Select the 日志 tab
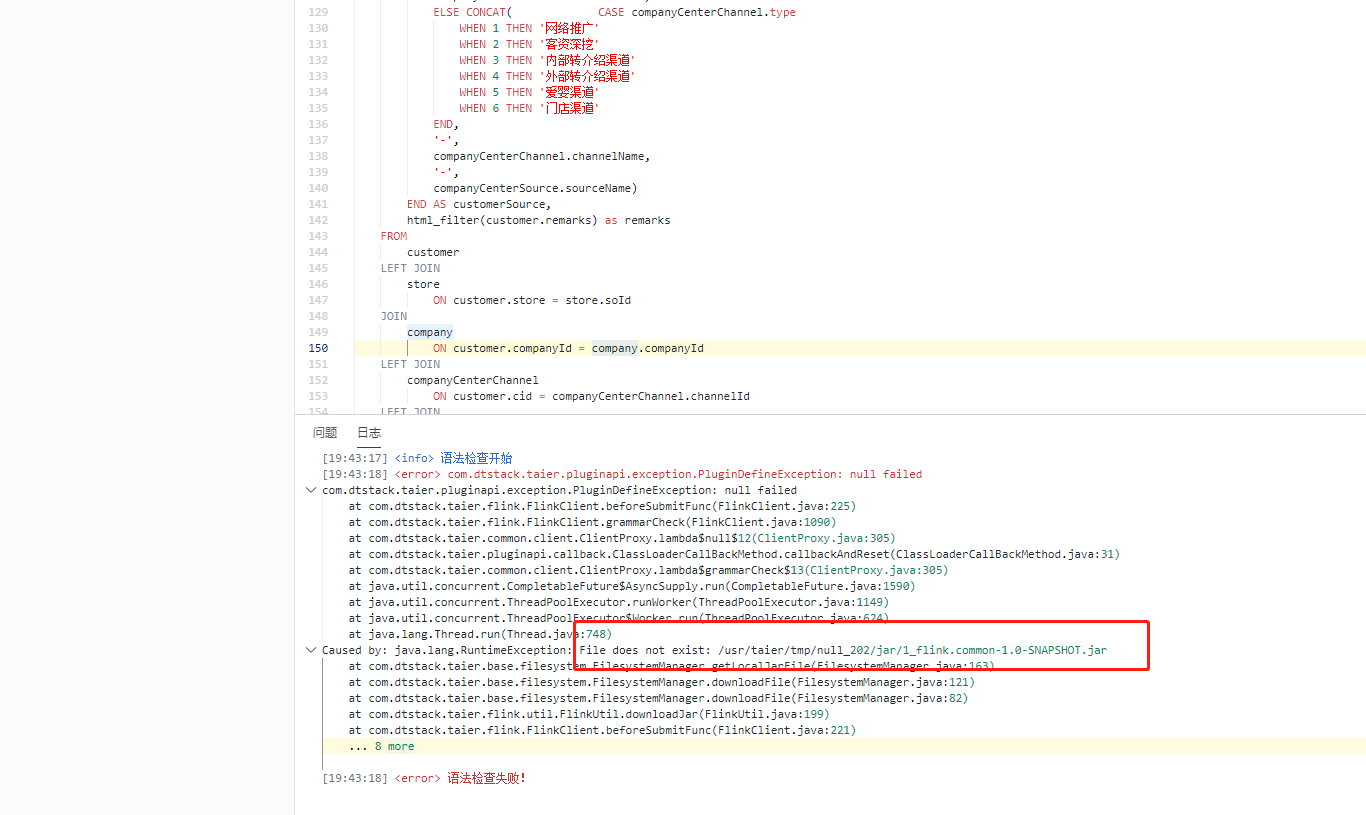1366x815 pixels. [368, 432]
